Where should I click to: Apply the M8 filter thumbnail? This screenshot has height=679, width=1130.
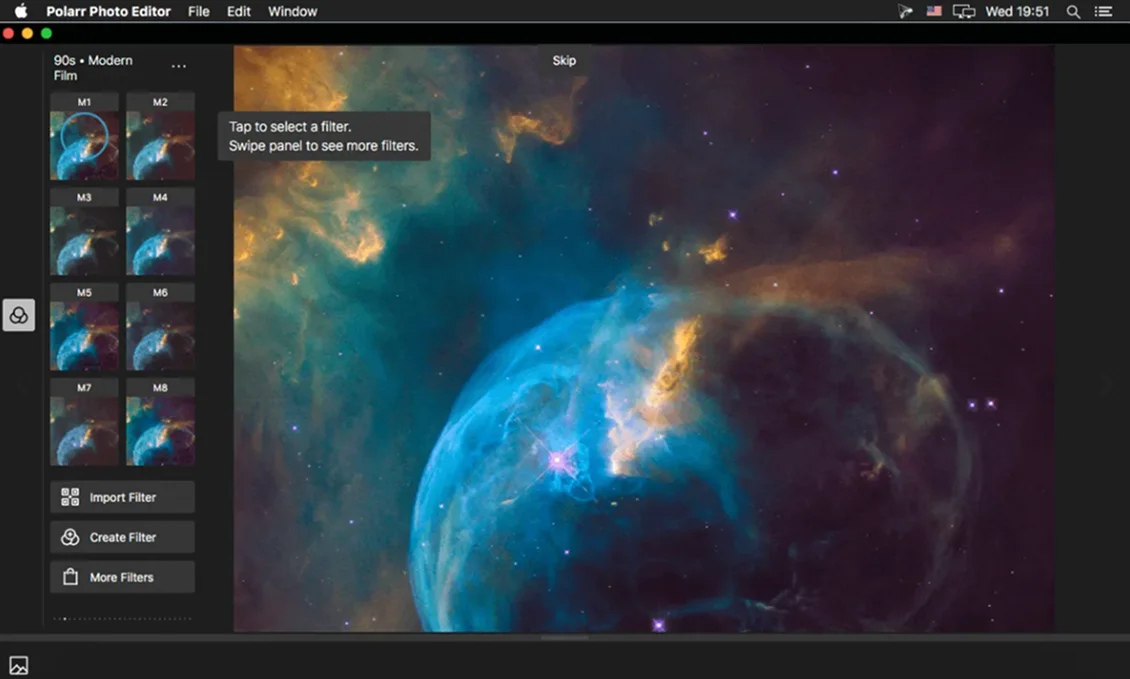pyautogui.click(x=160, y=422)
